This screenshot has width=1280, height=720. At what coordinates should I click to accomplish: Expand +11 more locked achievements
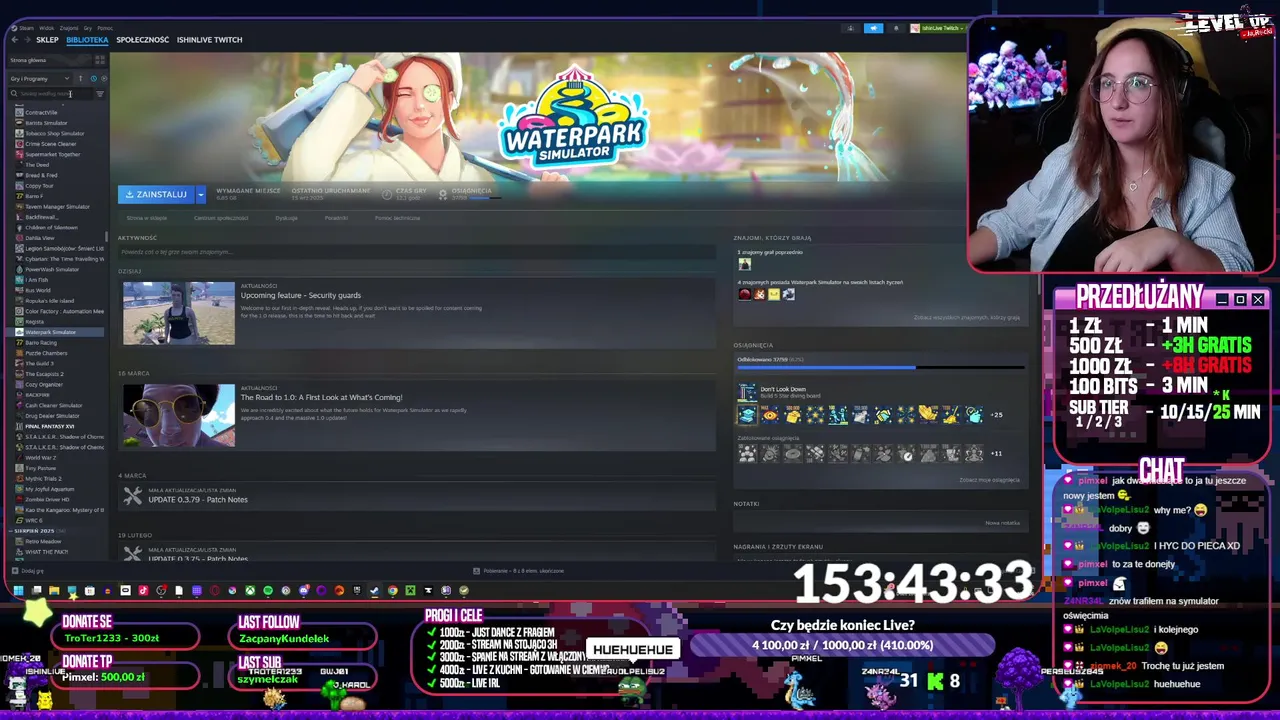click(x=996, y=454)
